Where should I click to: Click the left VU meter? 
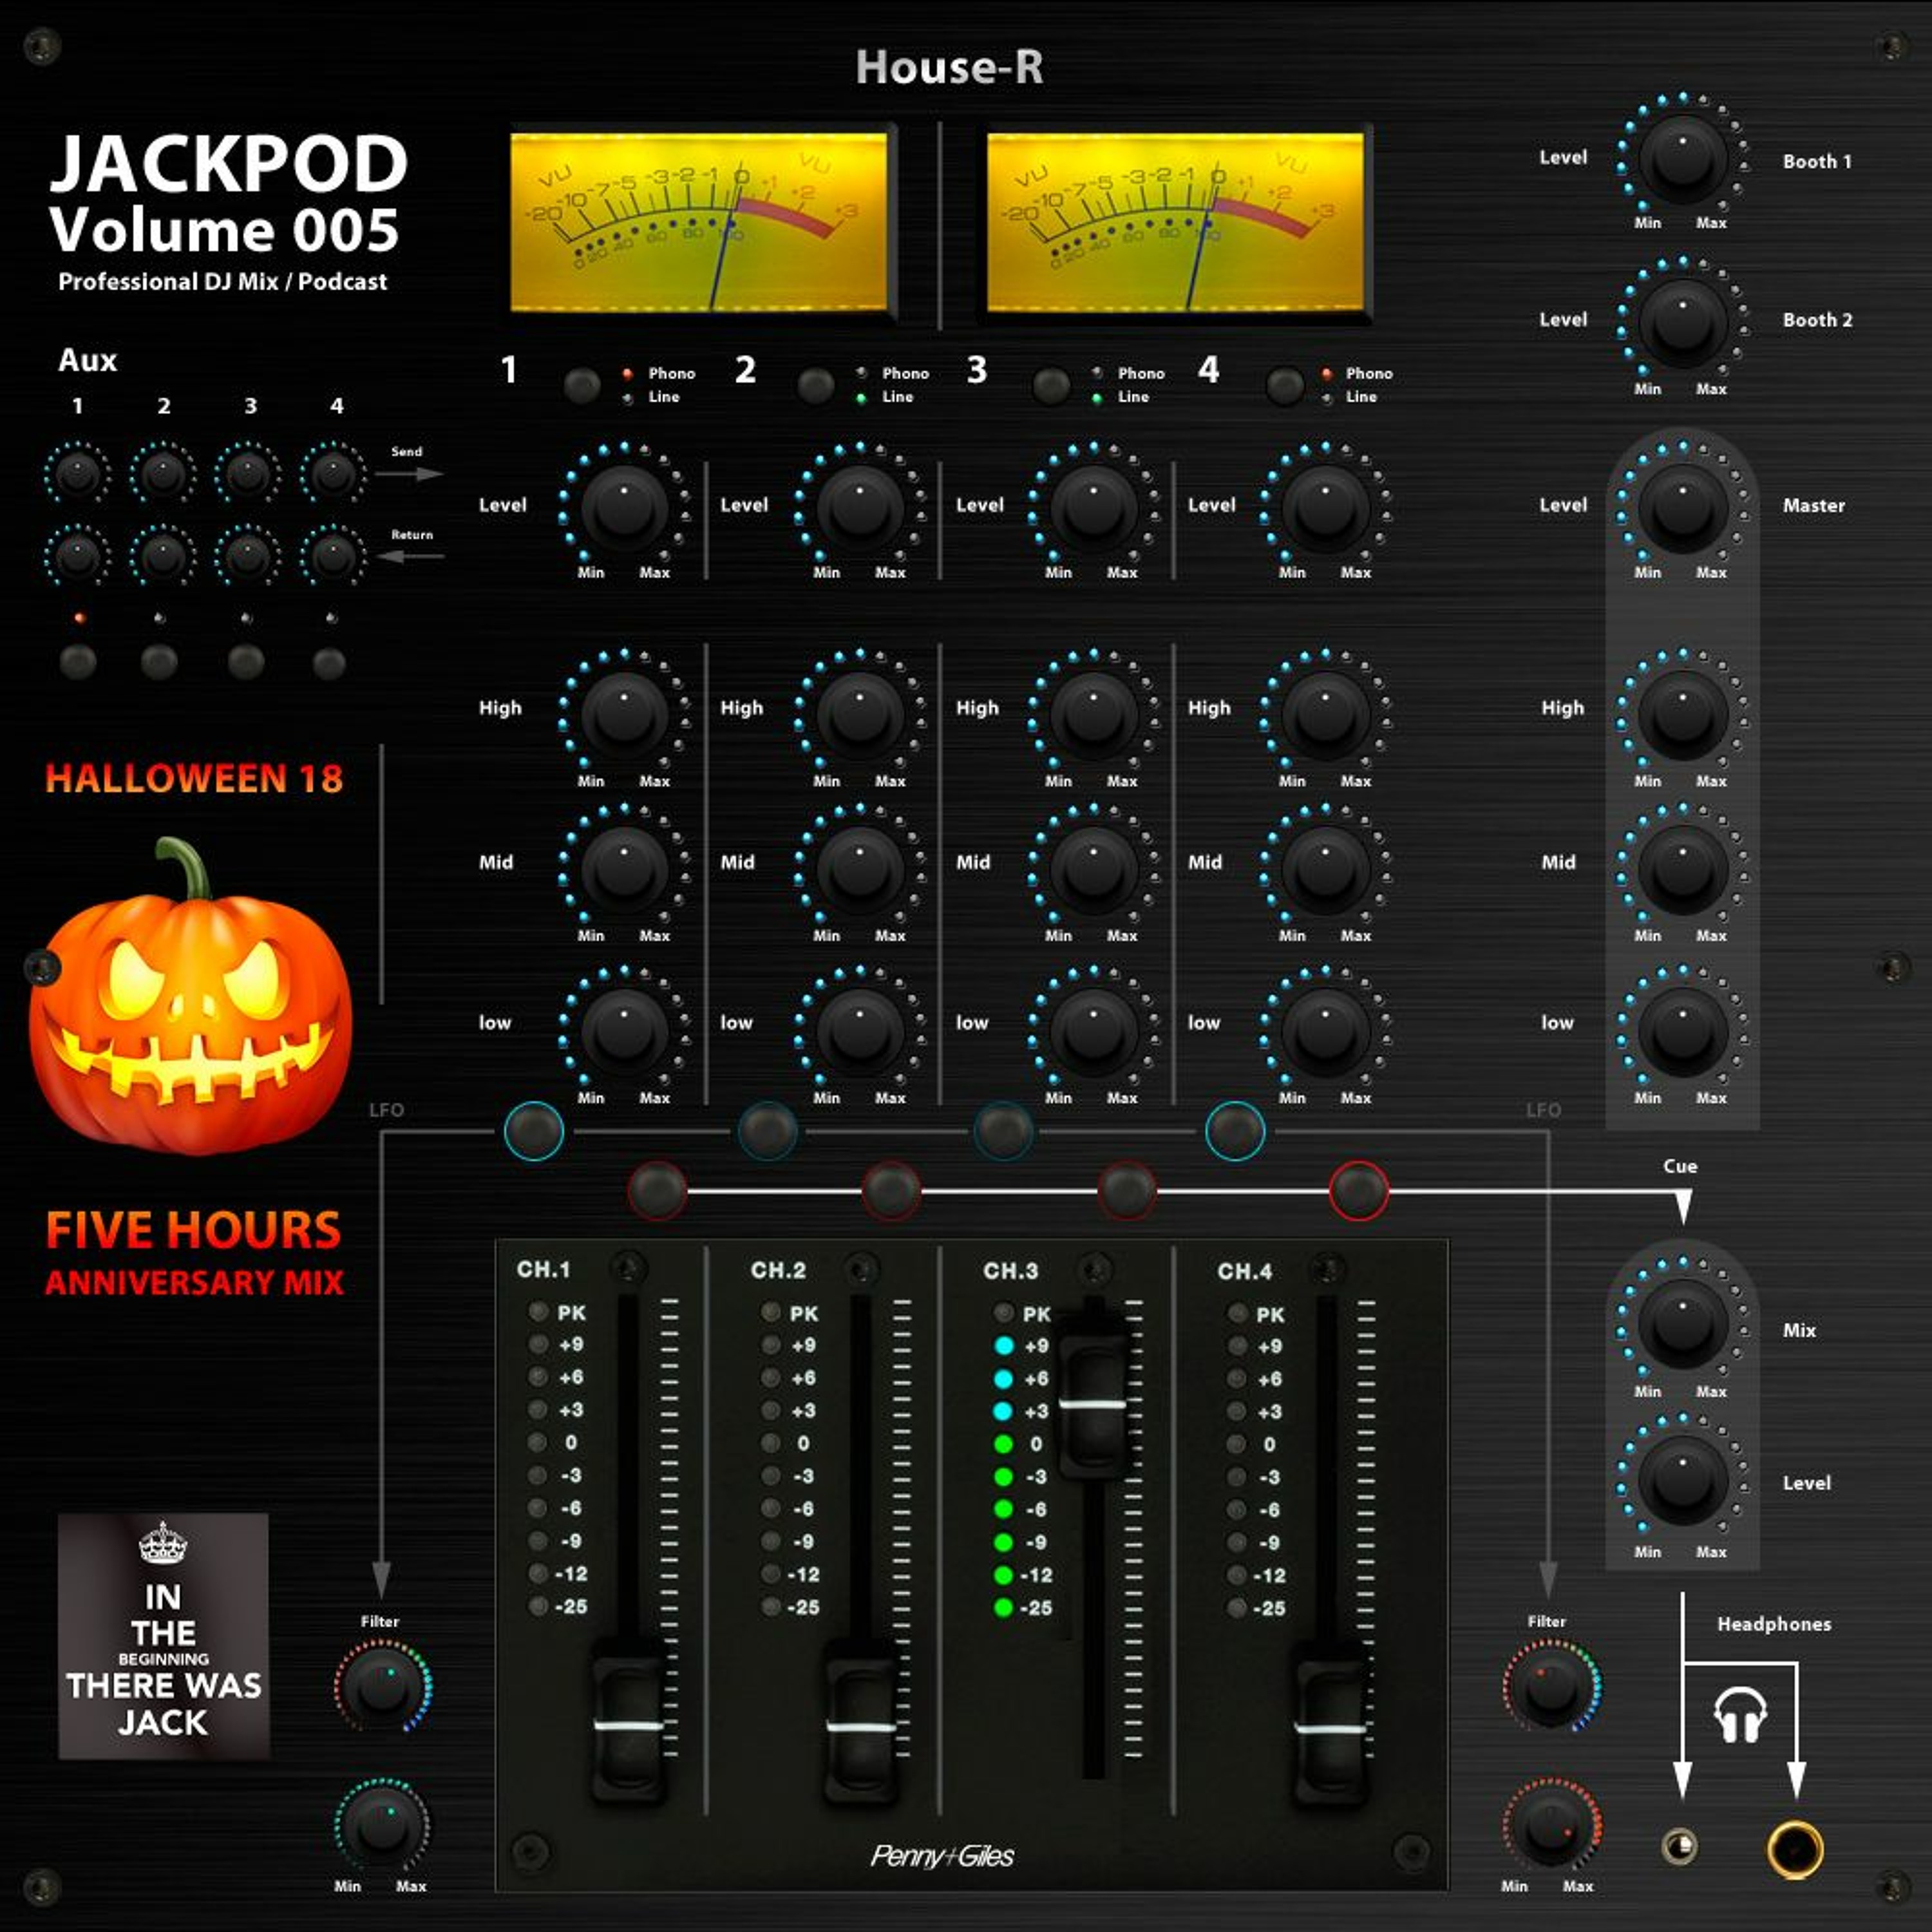pyautogui.click(x=698, y=222)
